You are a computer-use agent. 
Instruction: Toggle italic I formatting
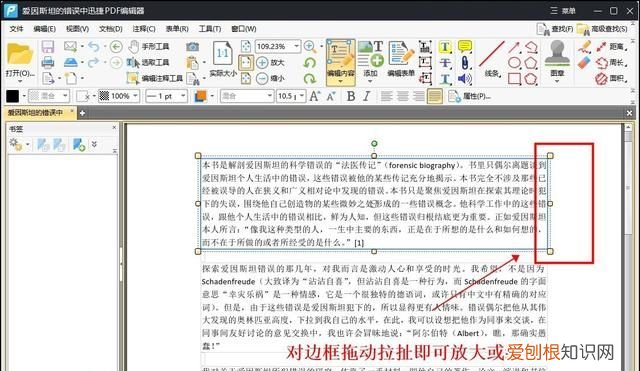367,96
